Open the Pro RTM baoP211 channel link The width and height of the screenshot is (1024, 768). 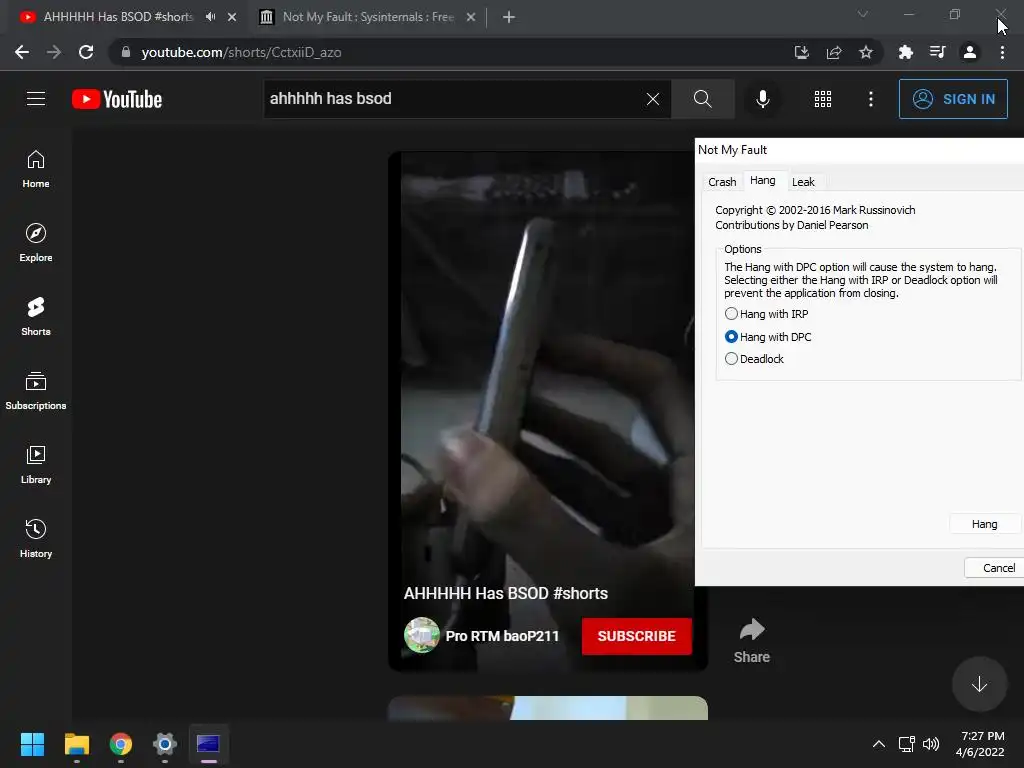click(502, 636)
